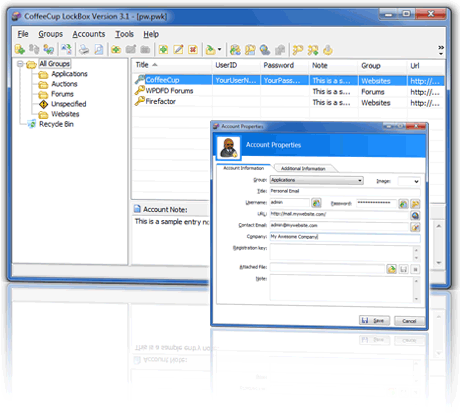Image resolution: width=460 pixels, height=420 pixels.
Task: Click the save attached file disk icon
Action: pos(403,269)
